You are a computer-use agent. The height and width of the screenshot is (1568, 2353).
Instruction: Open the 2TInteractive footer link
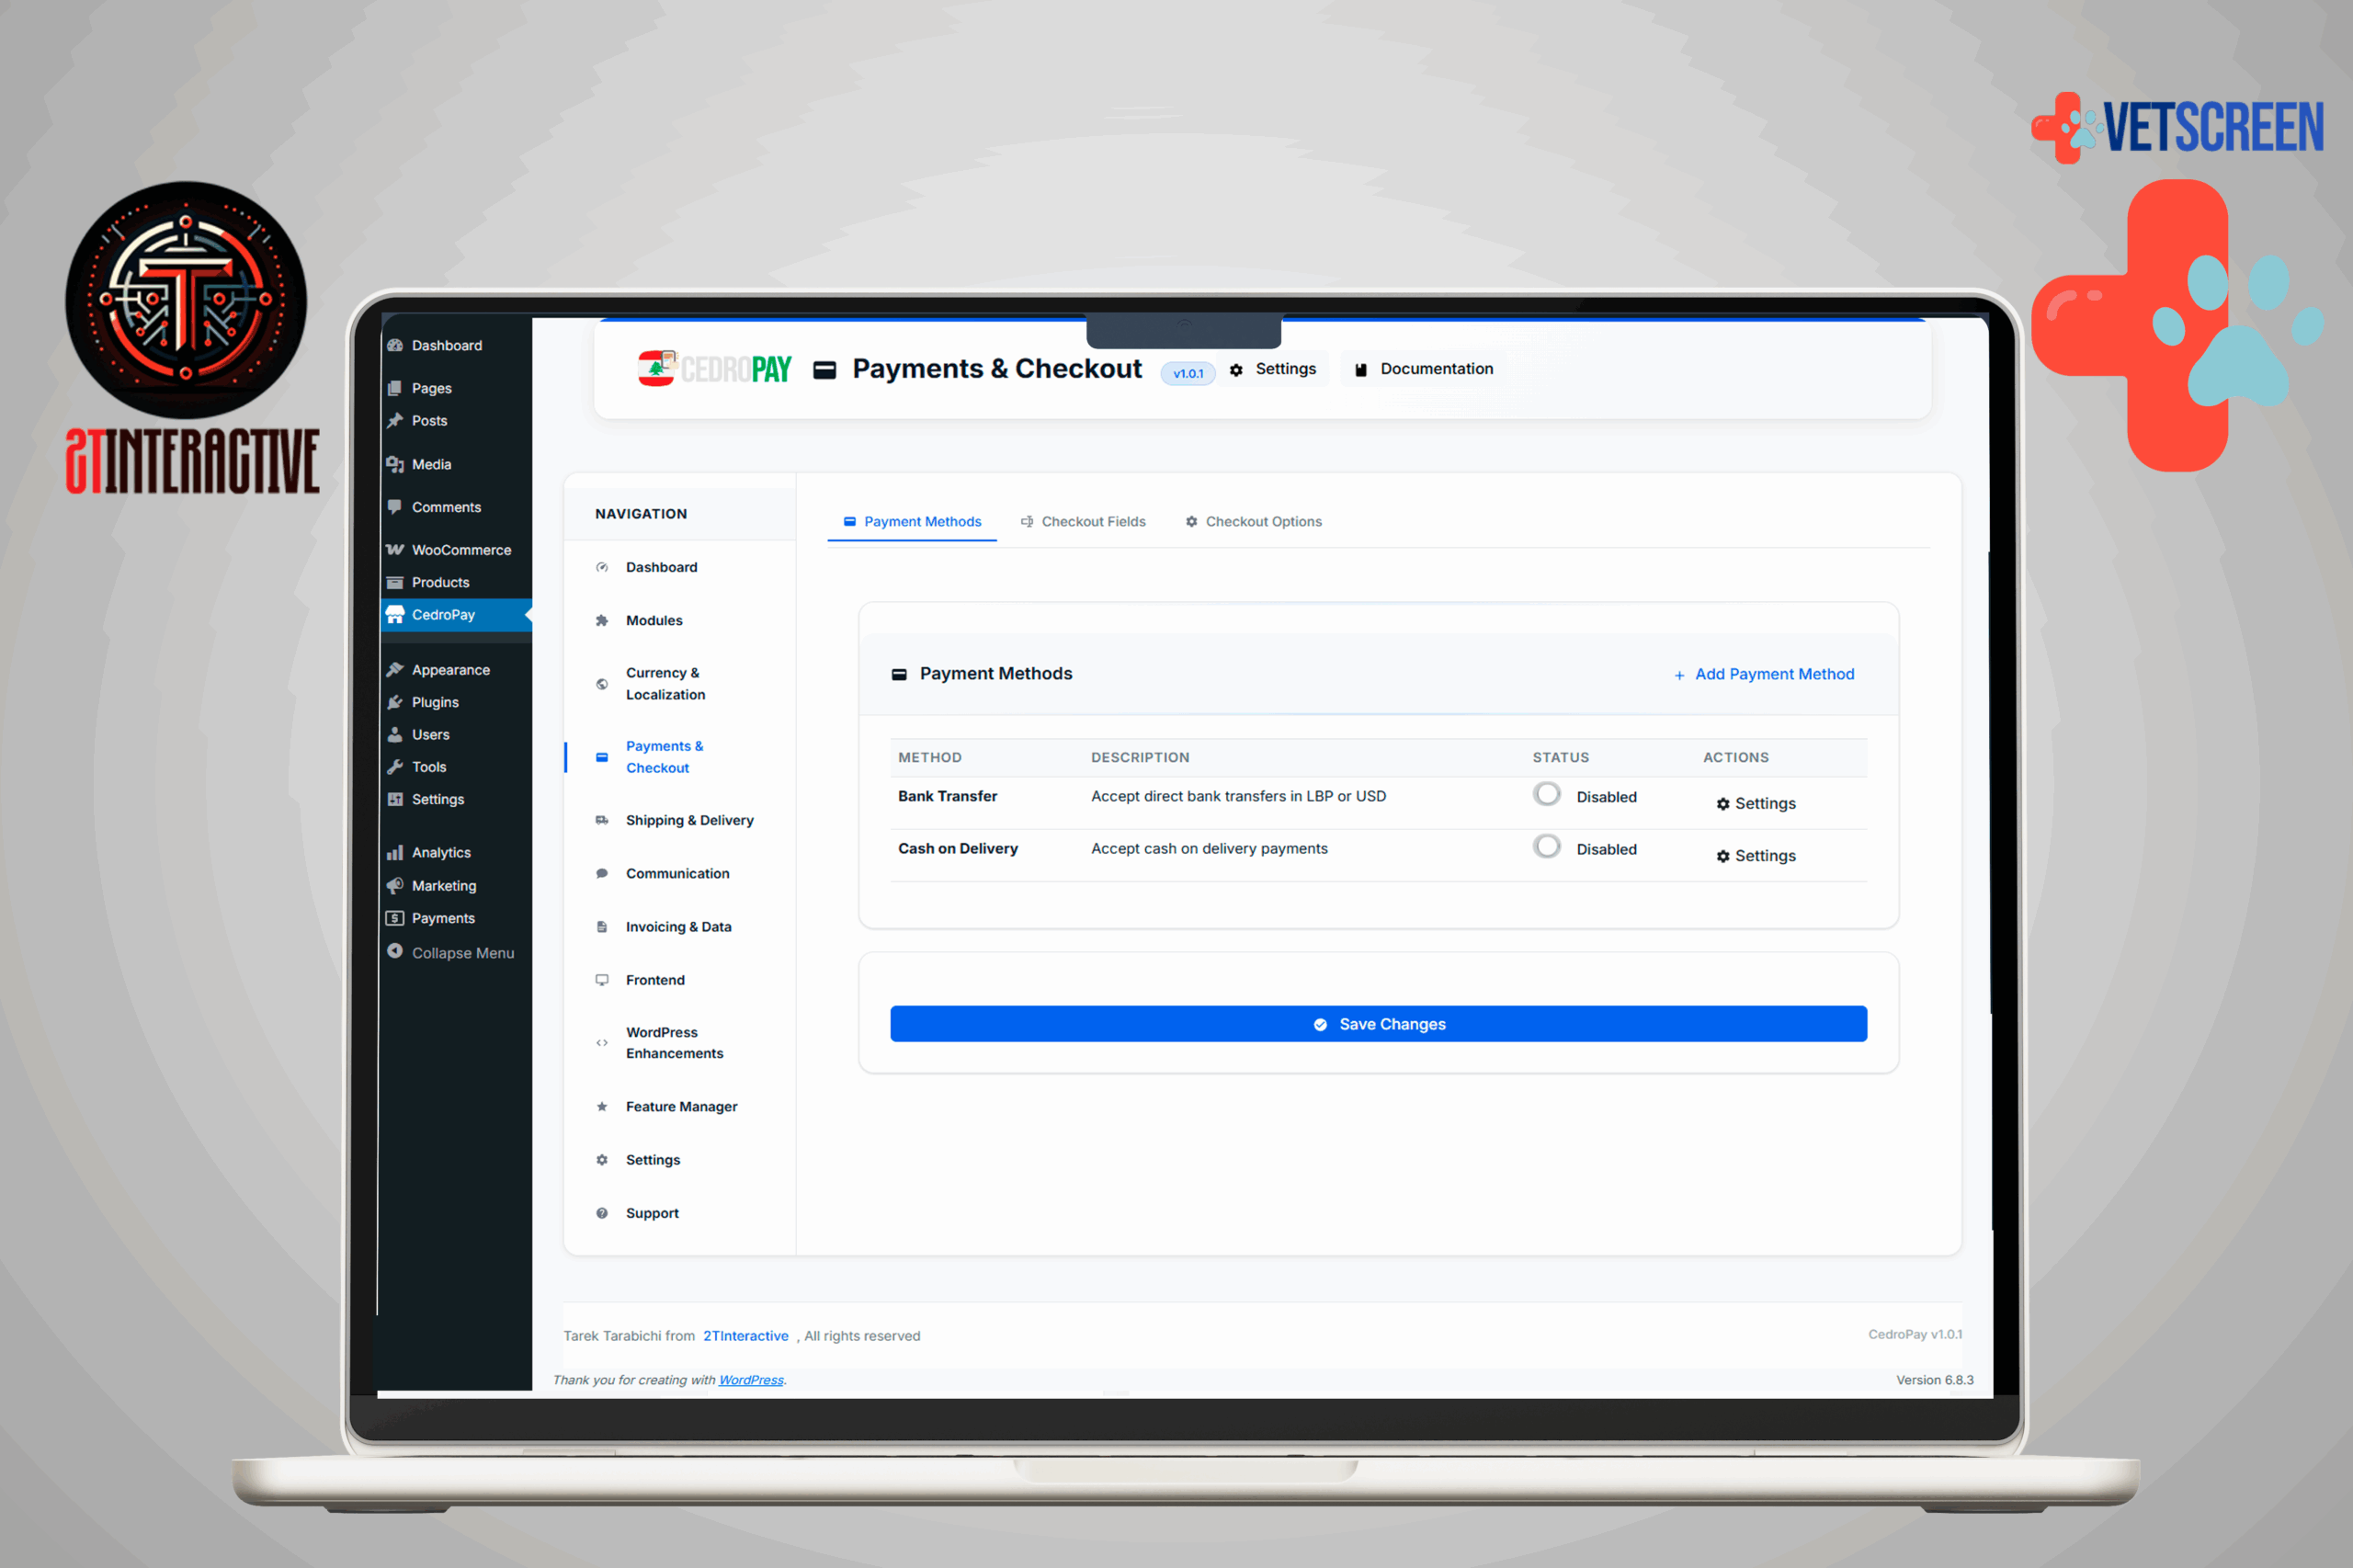point(746,1336)
